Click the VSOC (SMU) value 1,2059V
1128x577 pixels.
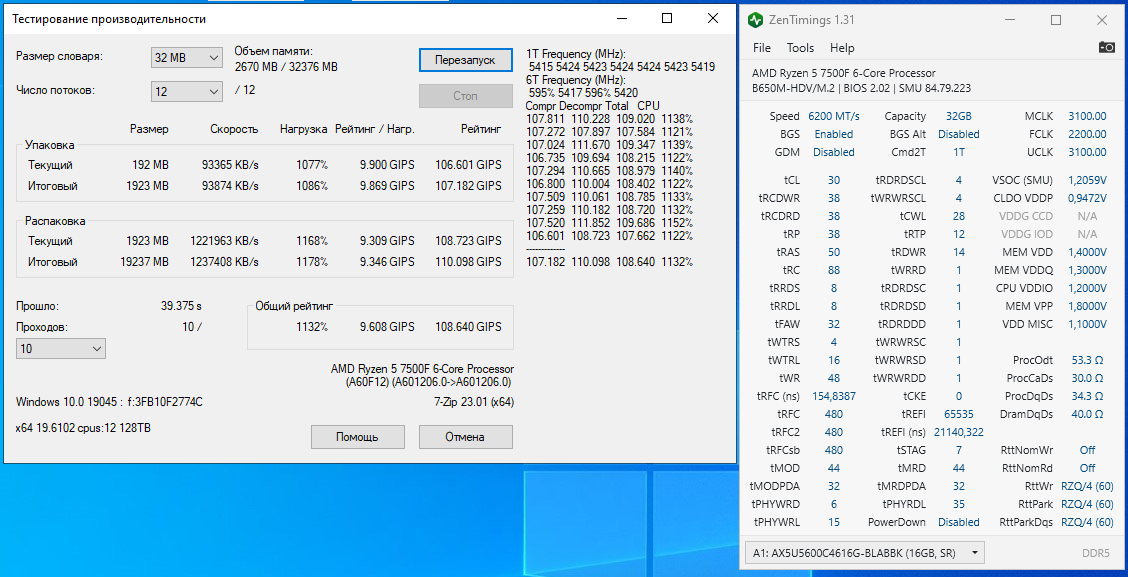tap(1087, 180)
